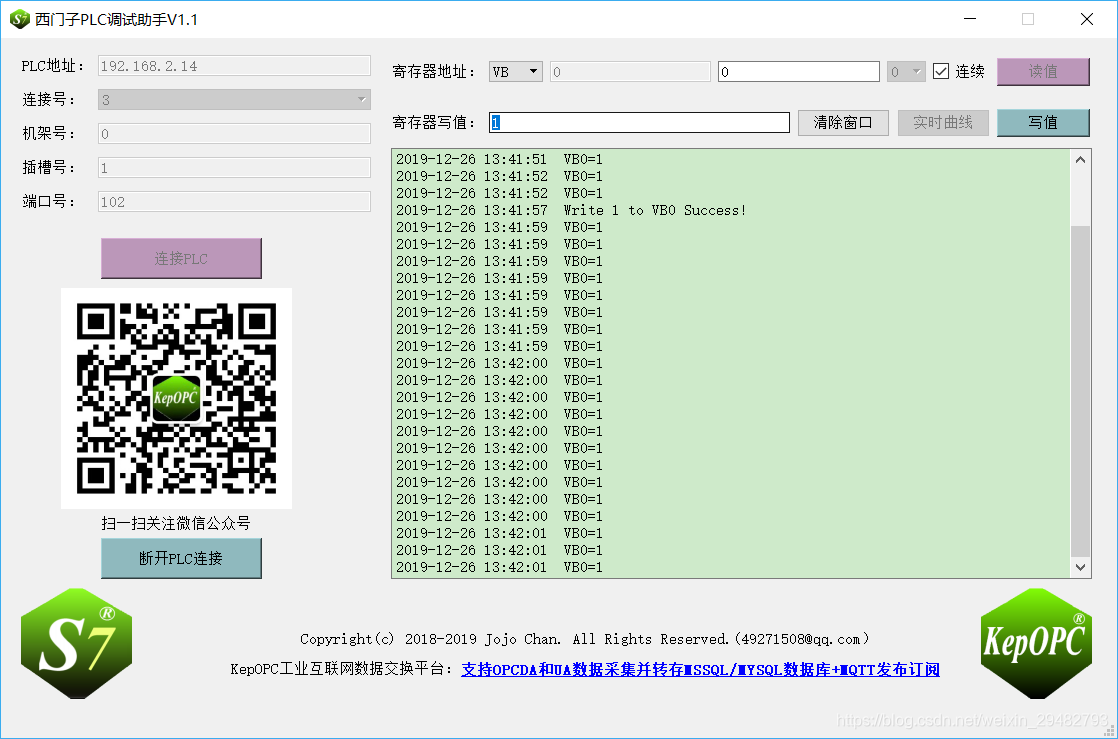Click the 断开PLC连接 disconnect button

coord(181,559)
